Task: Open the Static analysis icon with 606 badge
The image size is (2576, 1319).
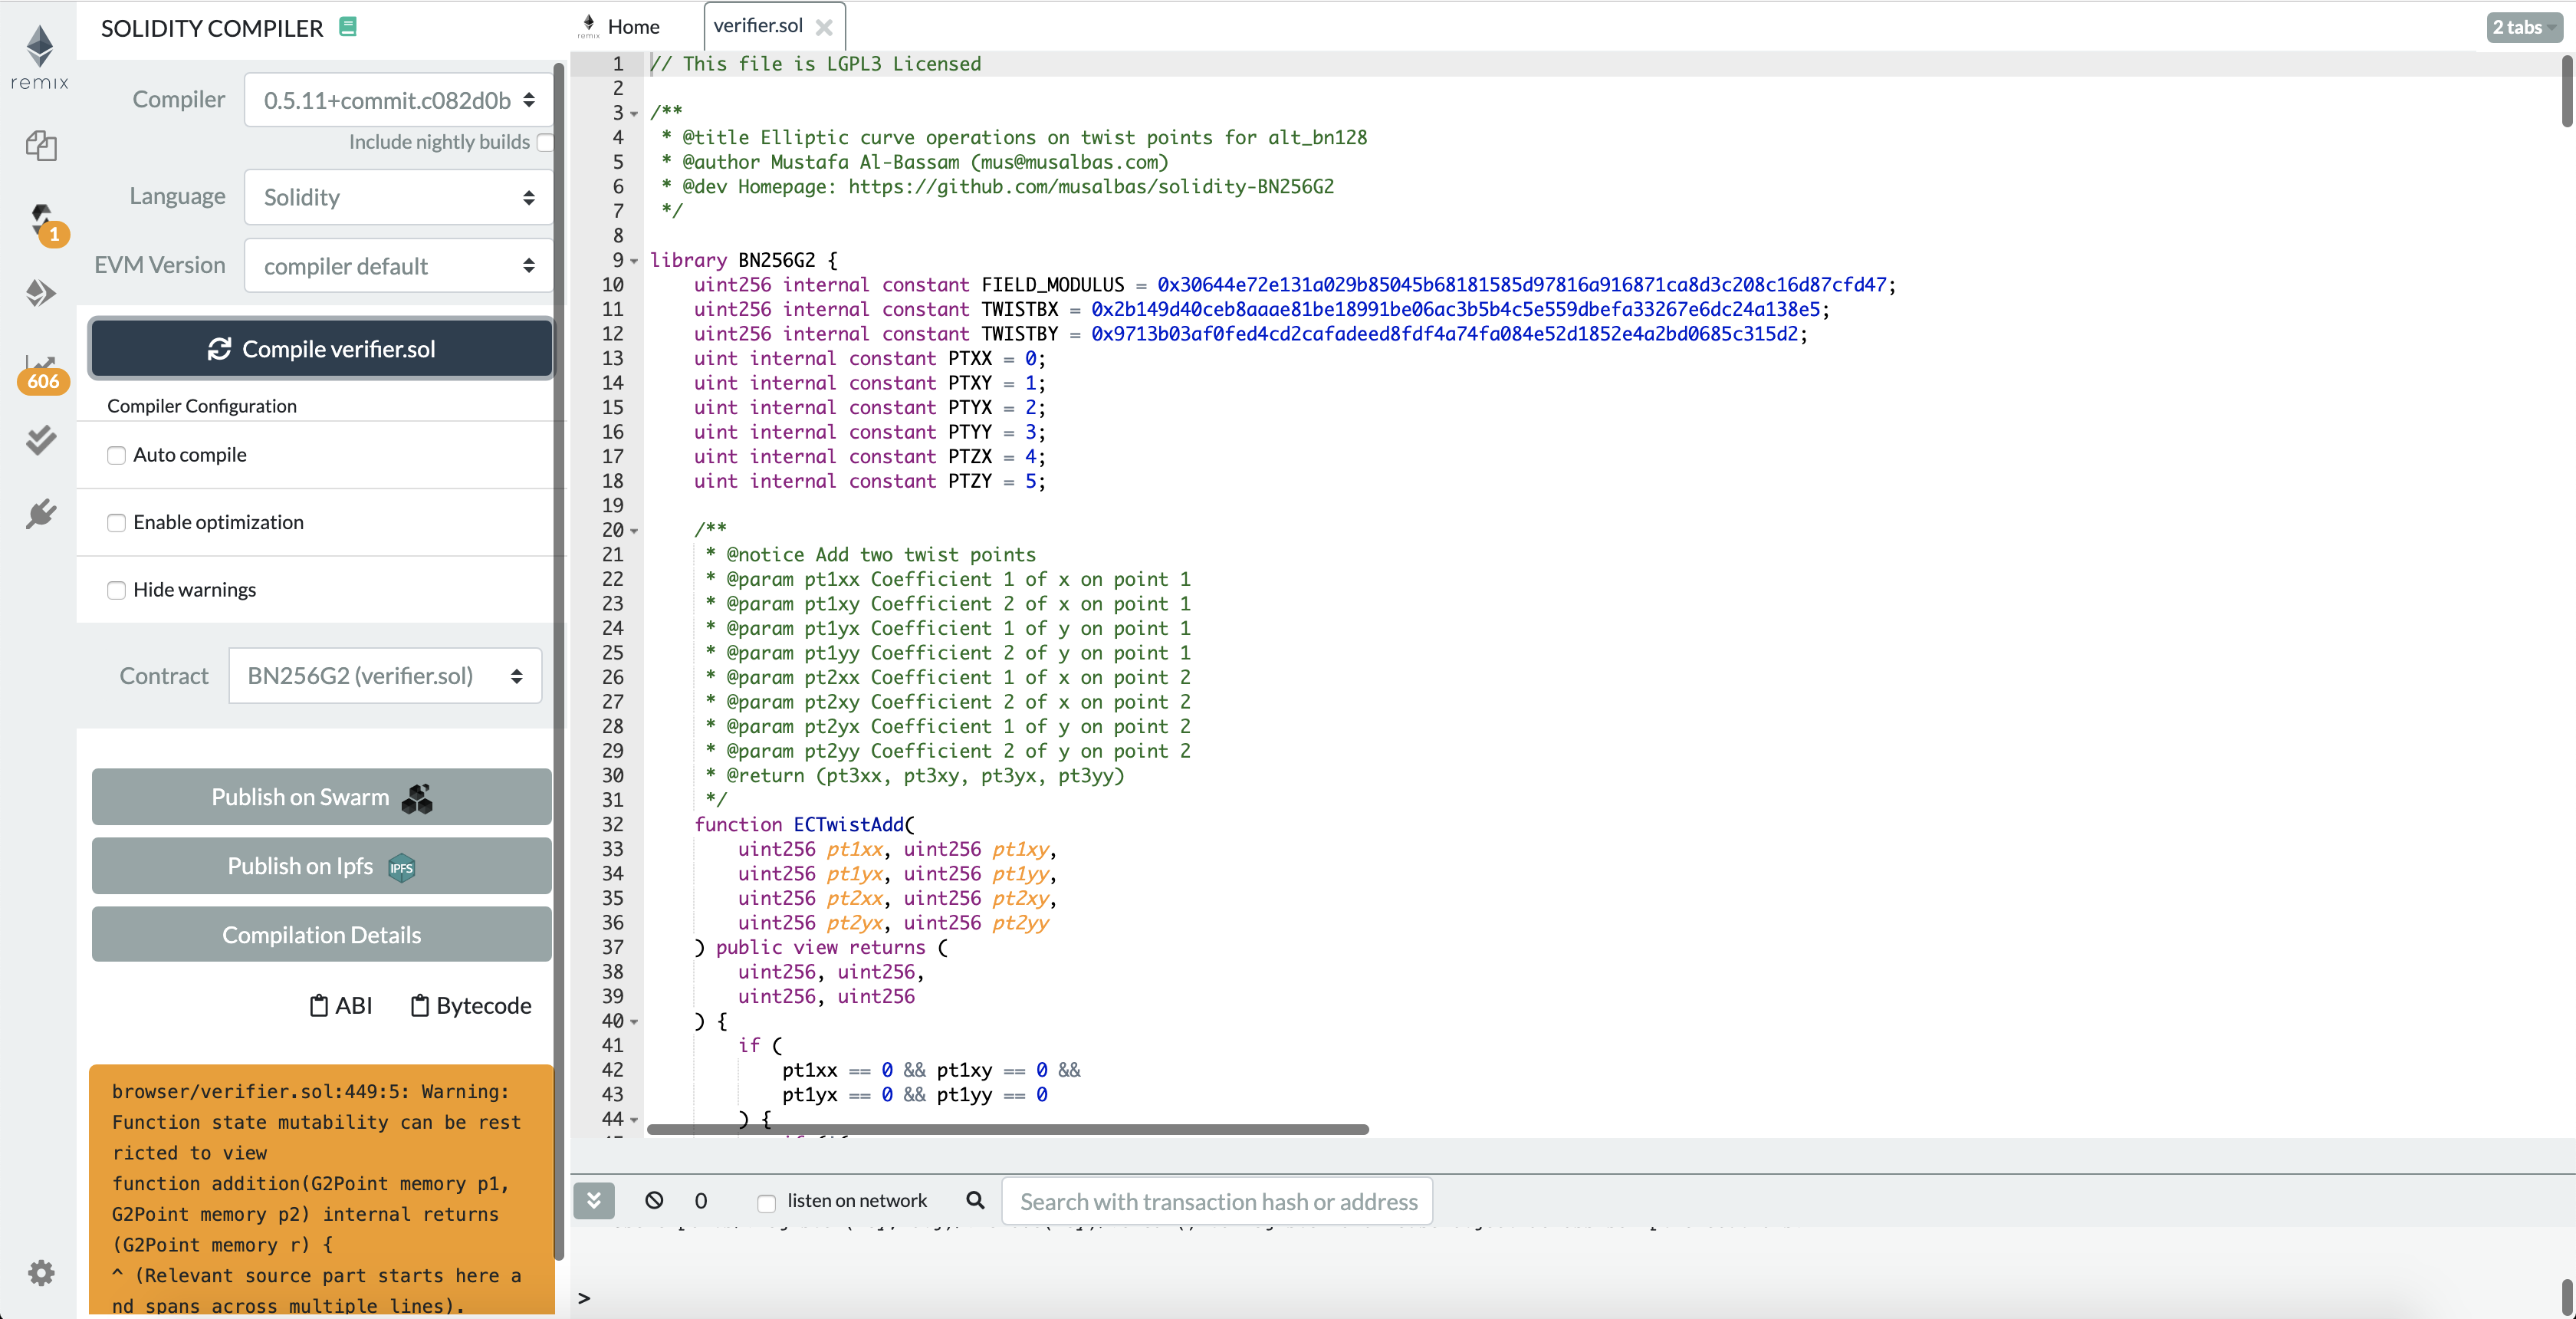Action: coord(41,369)
